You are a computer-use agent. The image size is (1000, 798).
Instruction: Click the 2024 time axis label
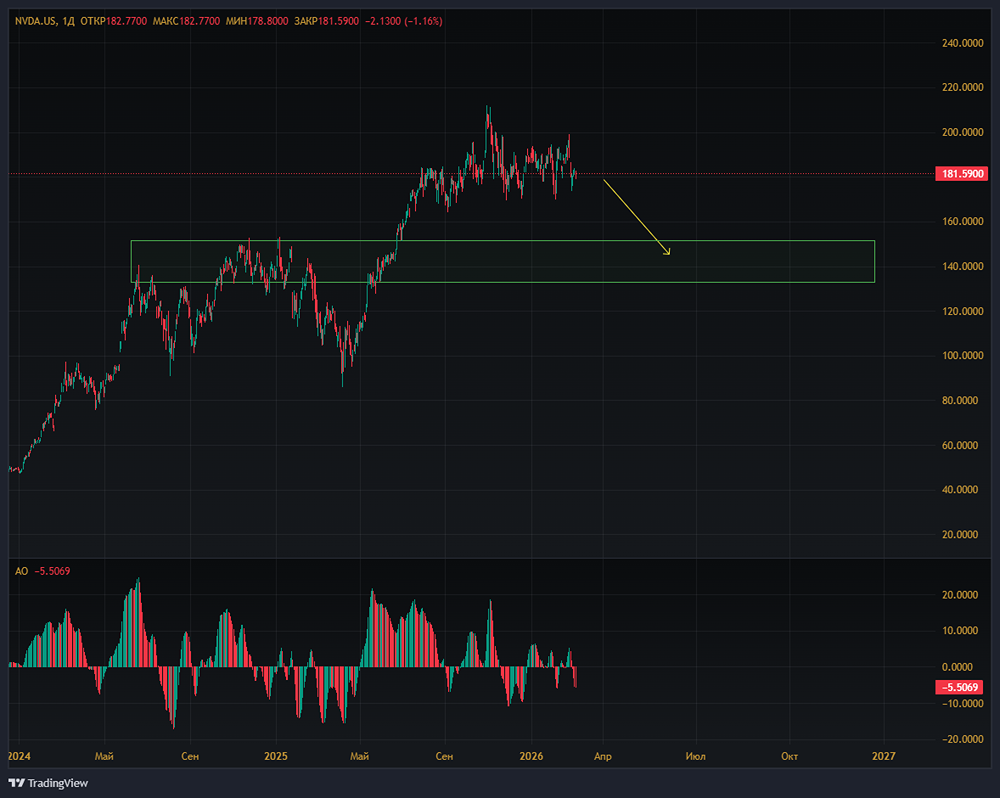coord(19,756)
